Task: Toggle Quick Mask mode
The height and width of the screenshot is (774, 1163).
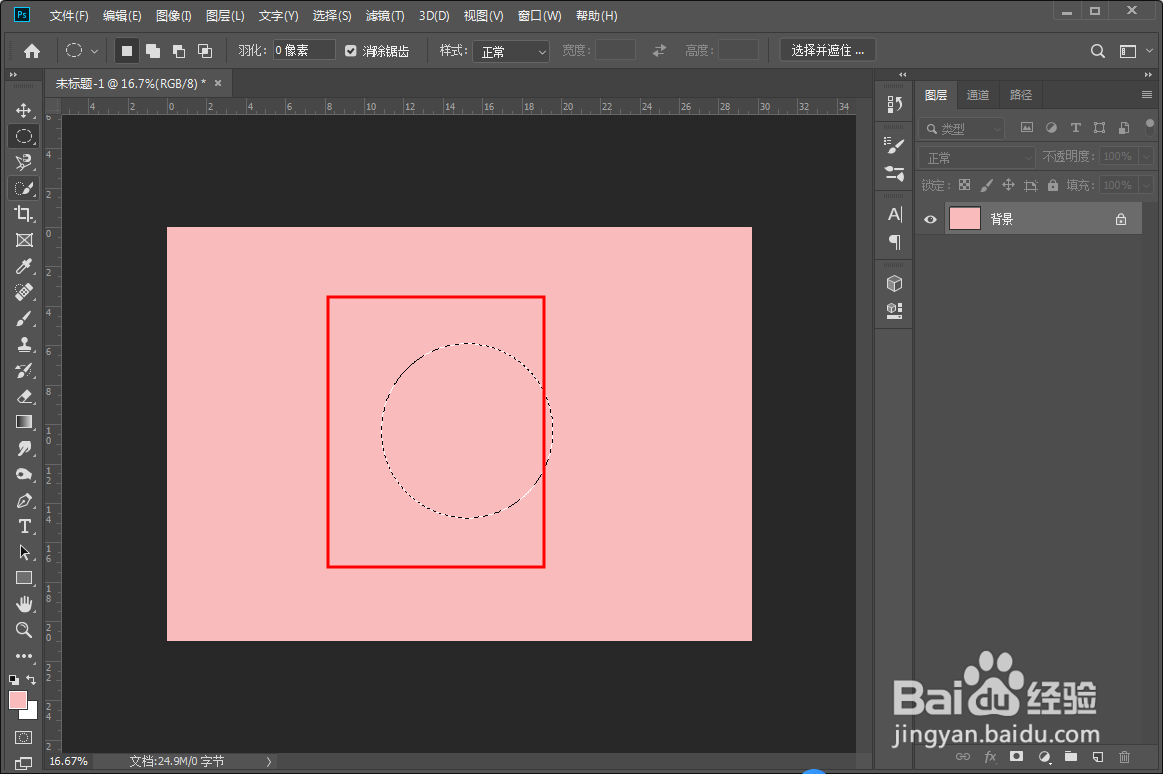Action: (x=24, y=738)
